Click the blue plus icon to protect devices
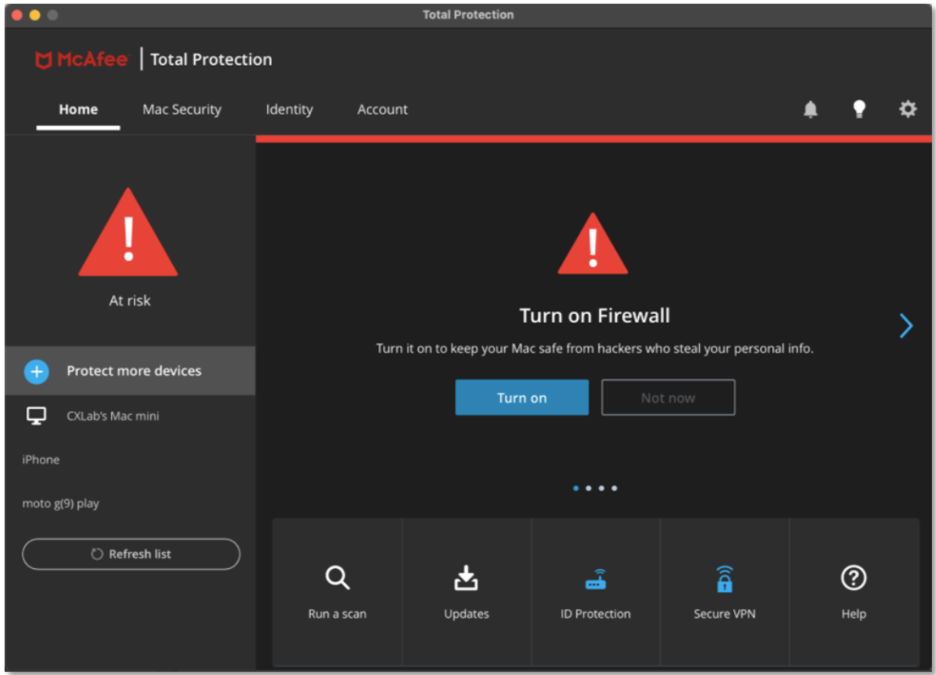Image resolution: width=936 pixels, height=675 pixels. tap(36, 371)
